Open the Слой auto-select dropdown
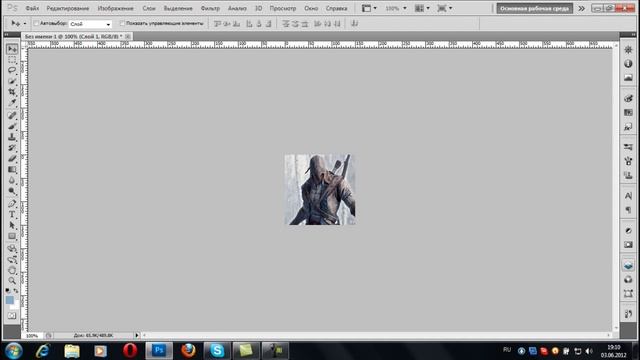The width and height of the screenshot is (640, 360). [x=90, y=24]
